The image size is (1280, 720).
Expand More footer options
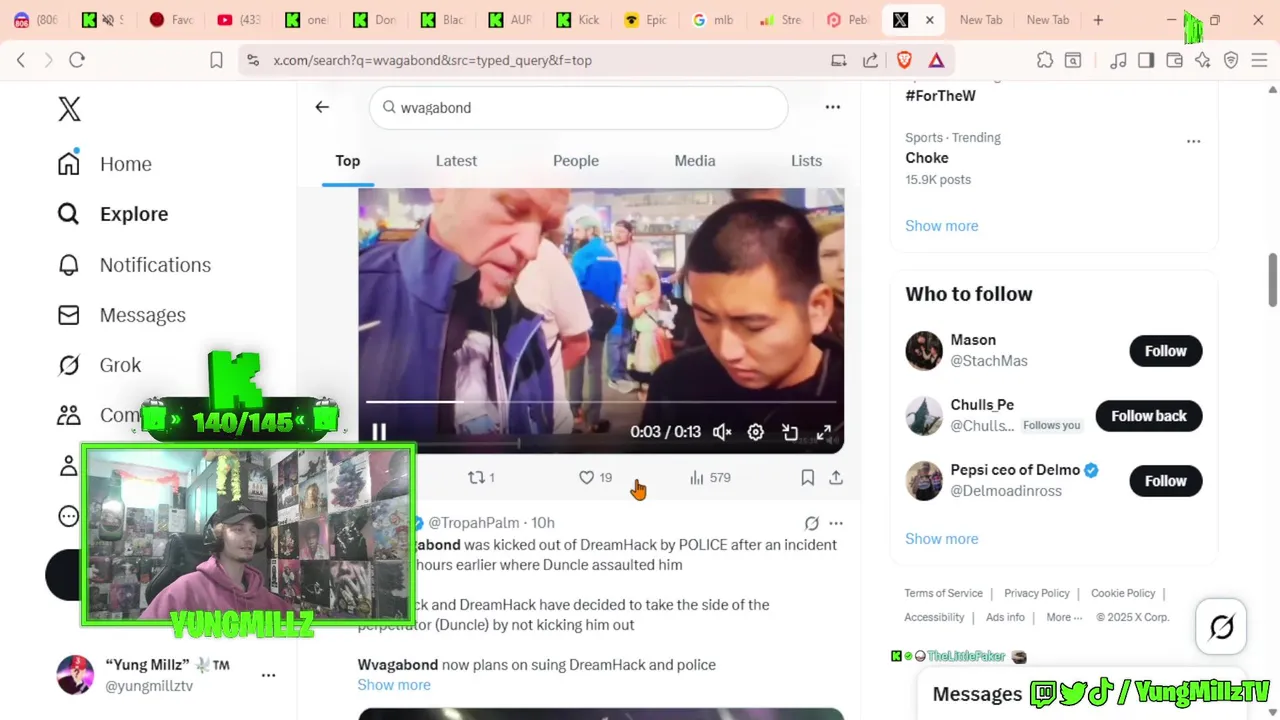pos(1064,617)
